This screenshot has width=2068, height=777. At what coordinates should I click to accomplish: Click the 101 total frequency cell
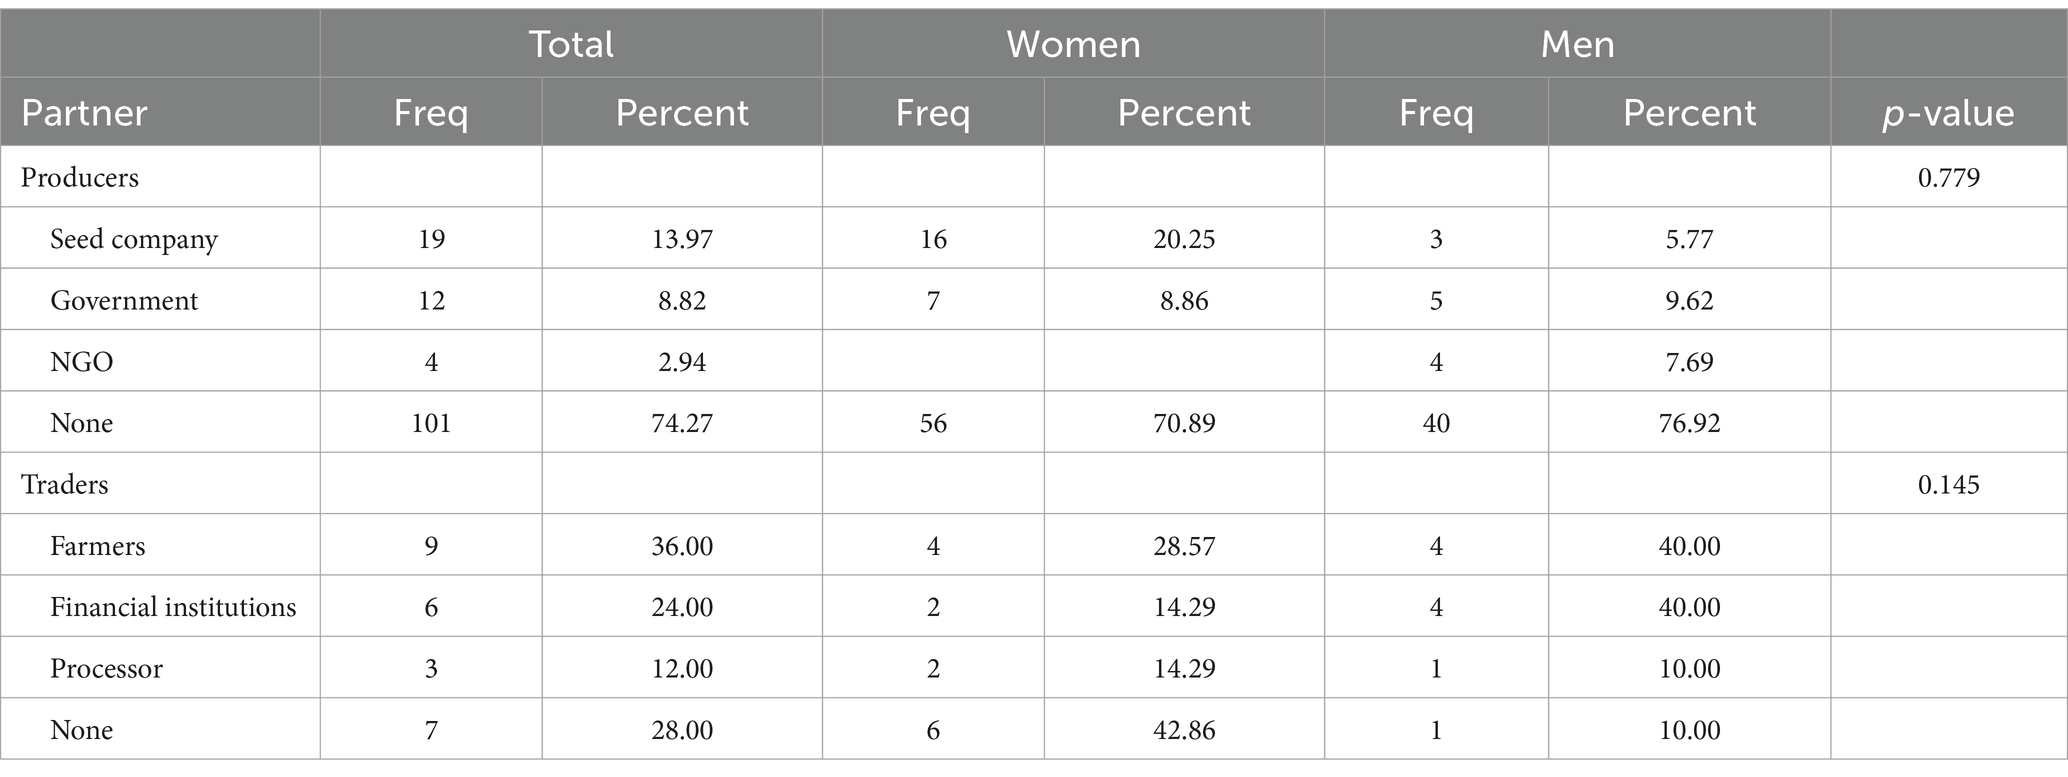pos(431,423)
